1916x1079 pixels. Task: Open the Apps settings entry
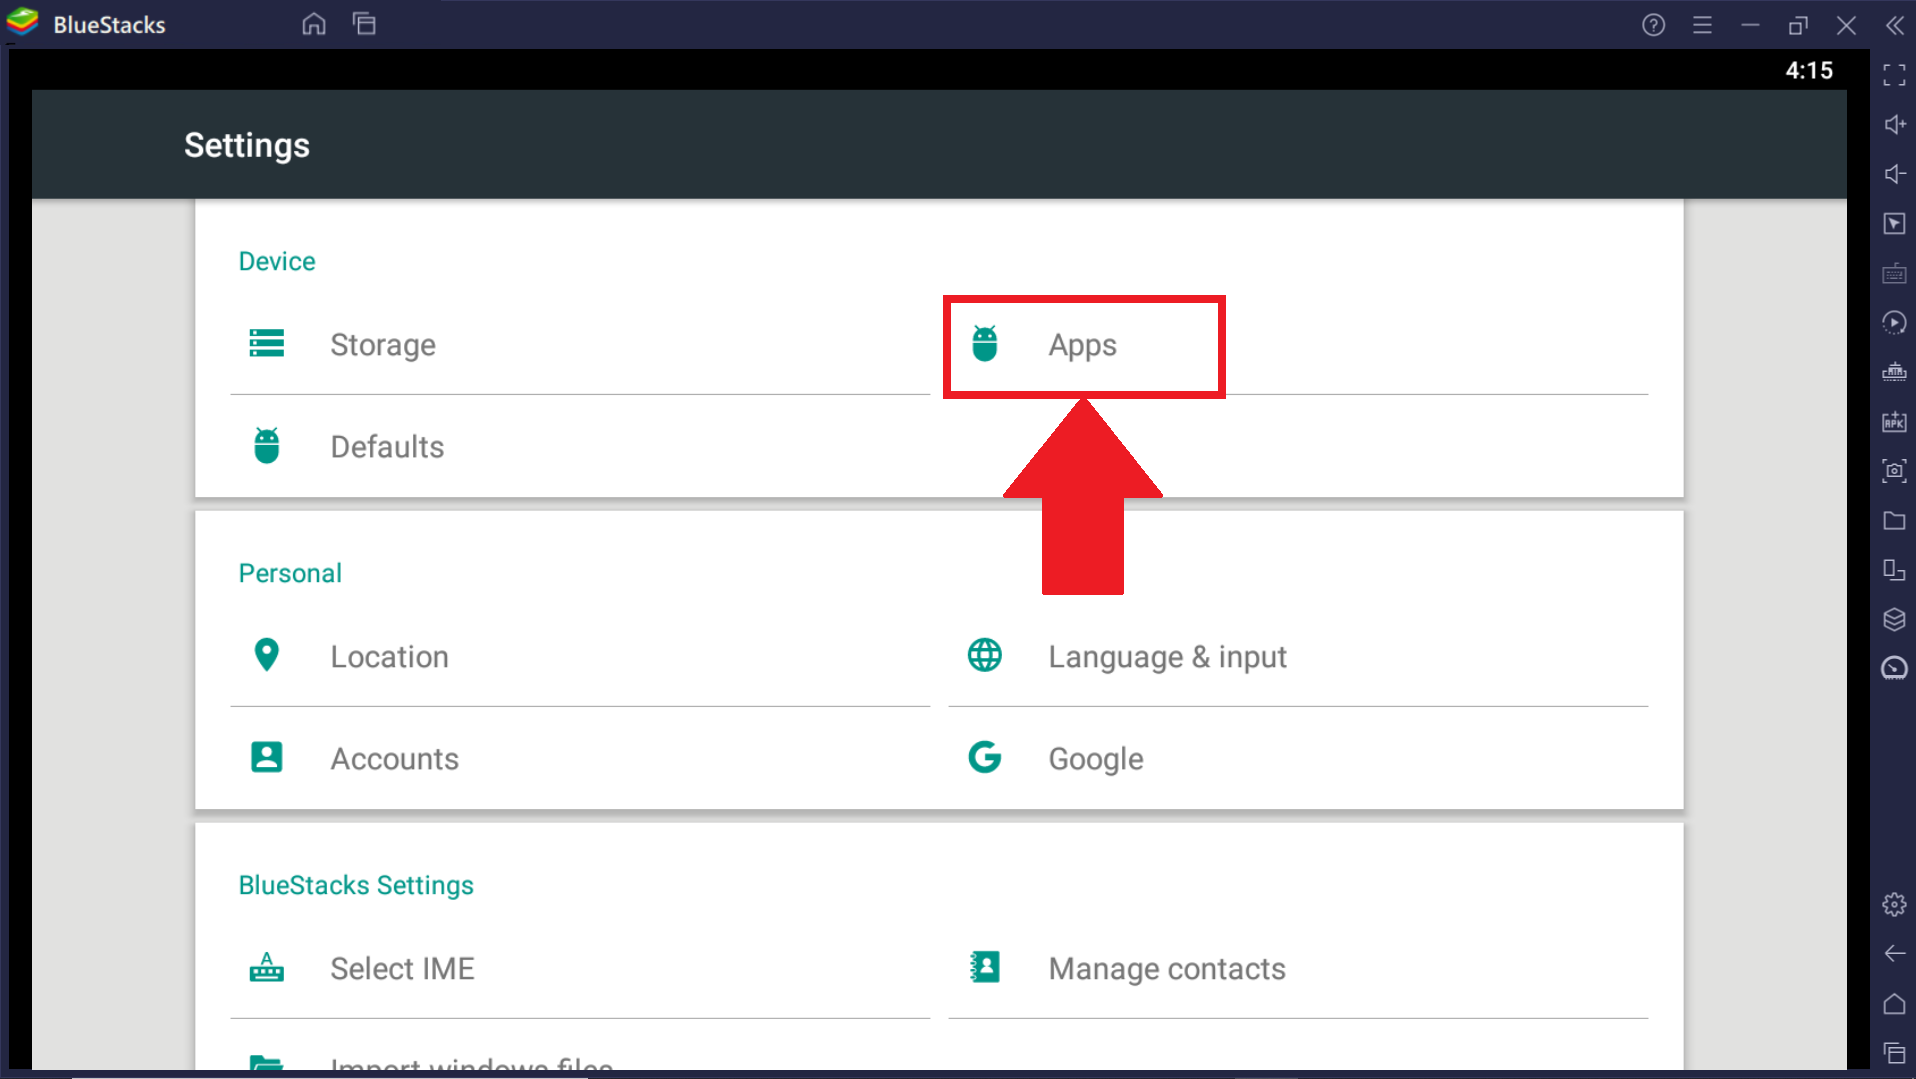tap(1083, 345)
